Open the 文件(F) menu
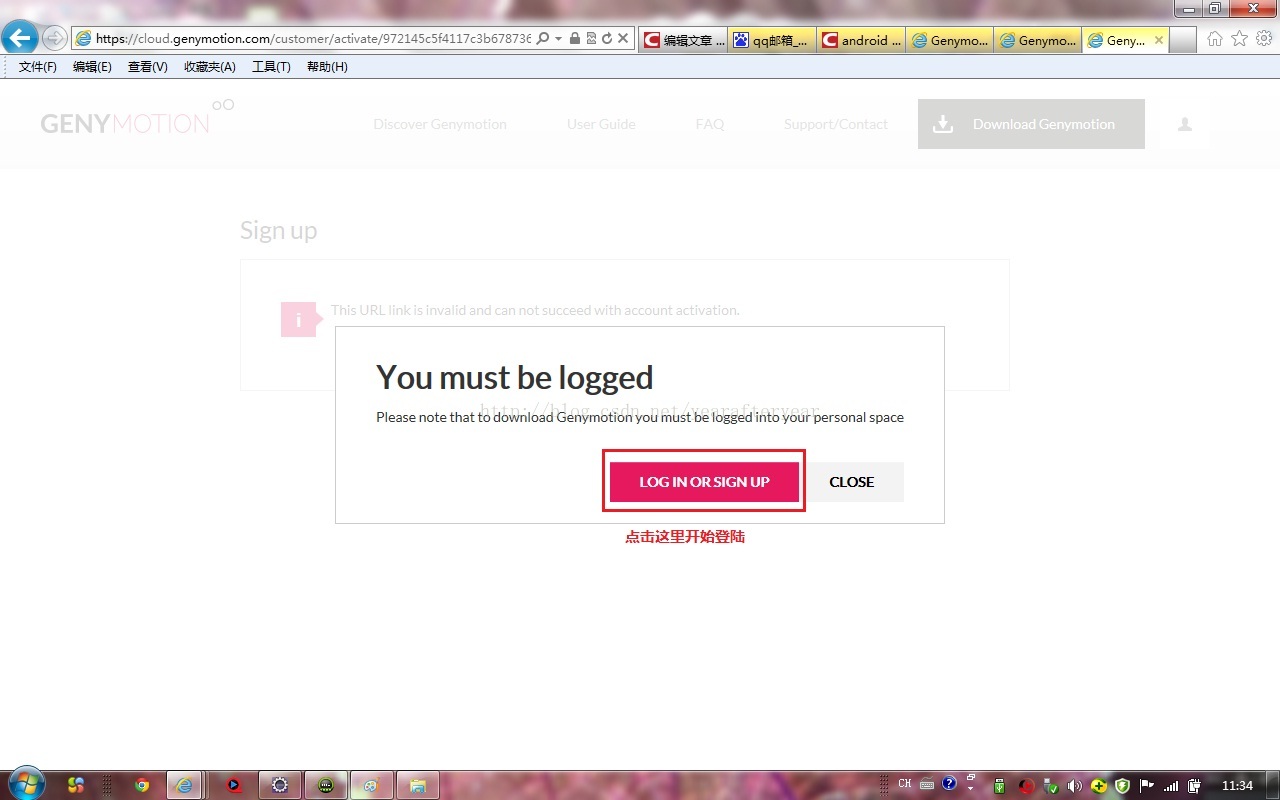Image resolution: width=1280 pixels, height=800 pixels. tap(38, 67)
